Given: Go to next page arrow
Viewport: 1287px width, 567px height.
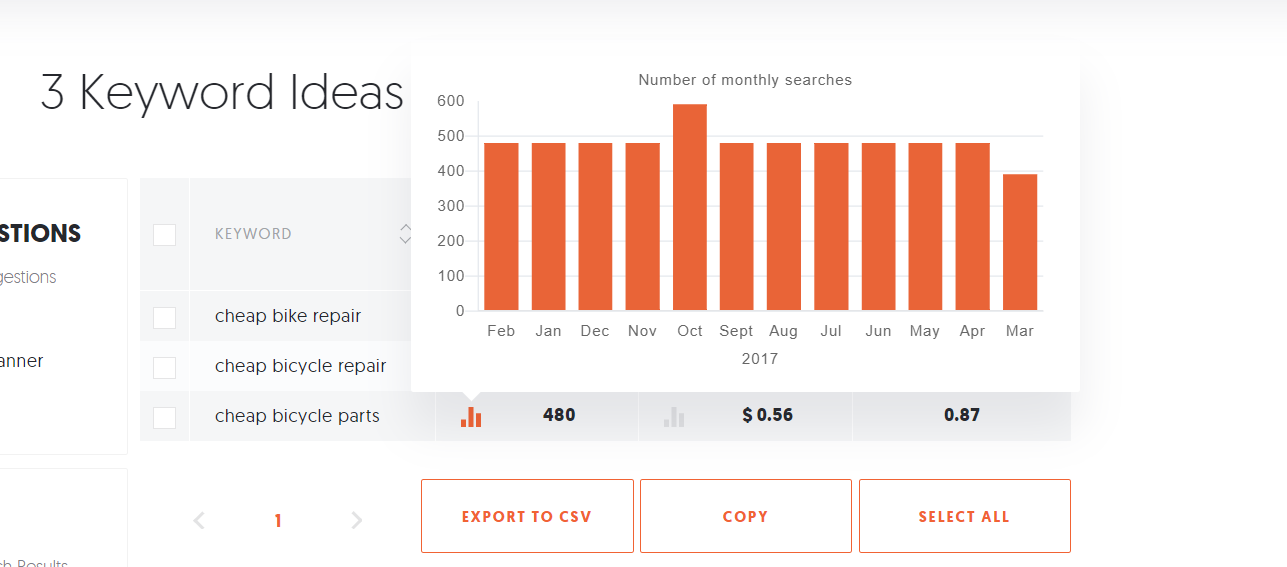Looking at the screenshot, I should [357, 520].
